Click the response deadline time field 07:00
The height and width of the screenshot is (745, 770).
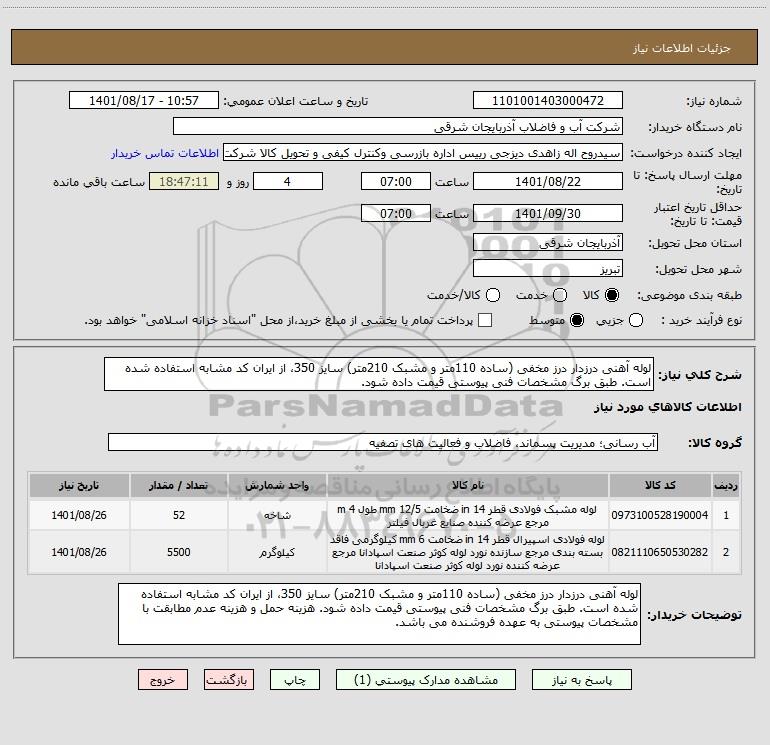tap(396, 182)
